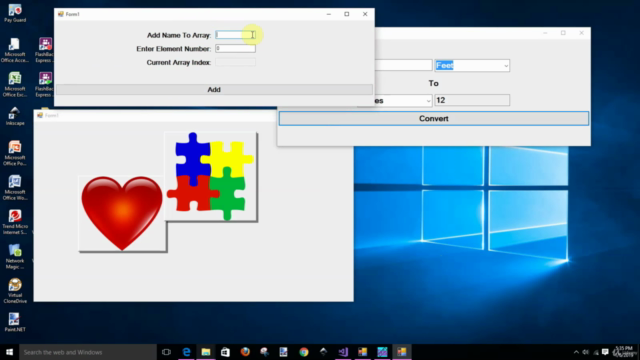640x360 pixels.
Task: Open the Windows Store from the taskbar
Action: click(225, 352)
